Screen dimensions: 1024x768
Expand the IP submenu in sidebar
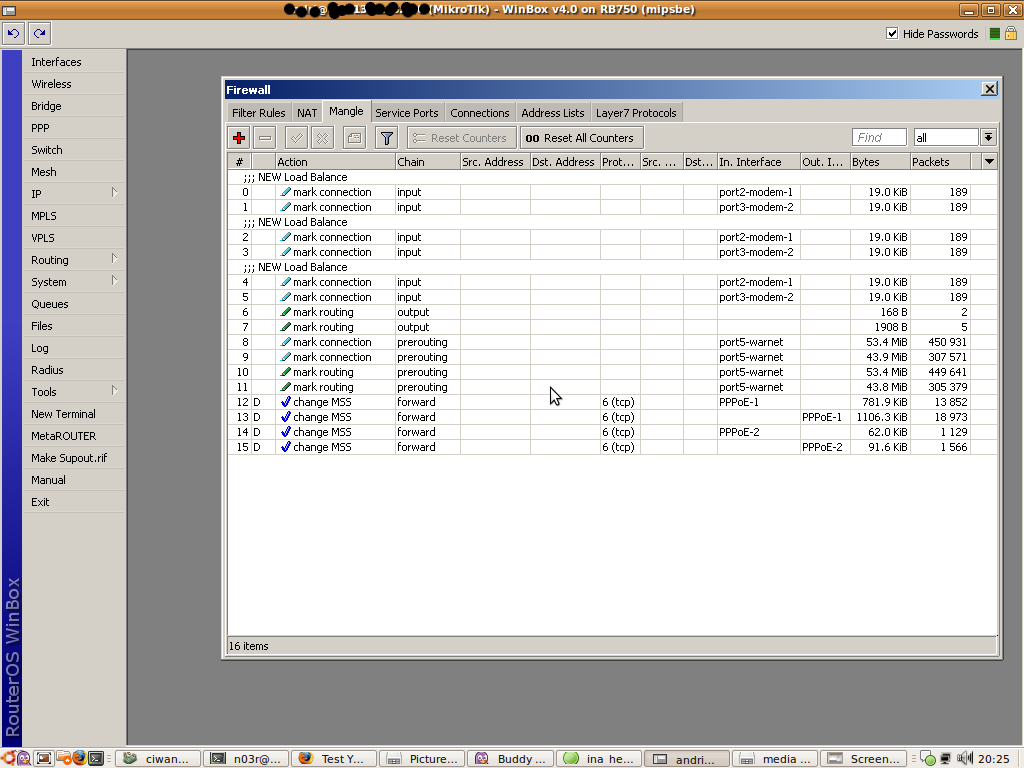pos(75,194)
